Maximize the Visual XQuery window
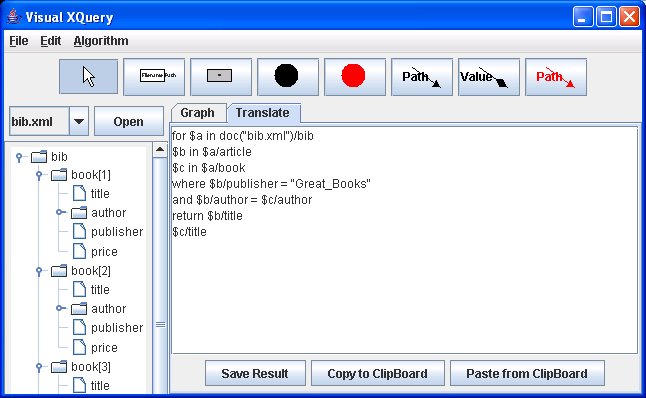 click(606, 17)
